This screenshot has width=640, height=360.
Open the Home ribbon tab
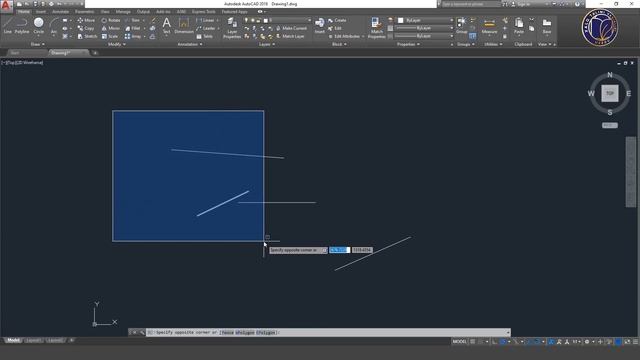(x=24, y=11)
